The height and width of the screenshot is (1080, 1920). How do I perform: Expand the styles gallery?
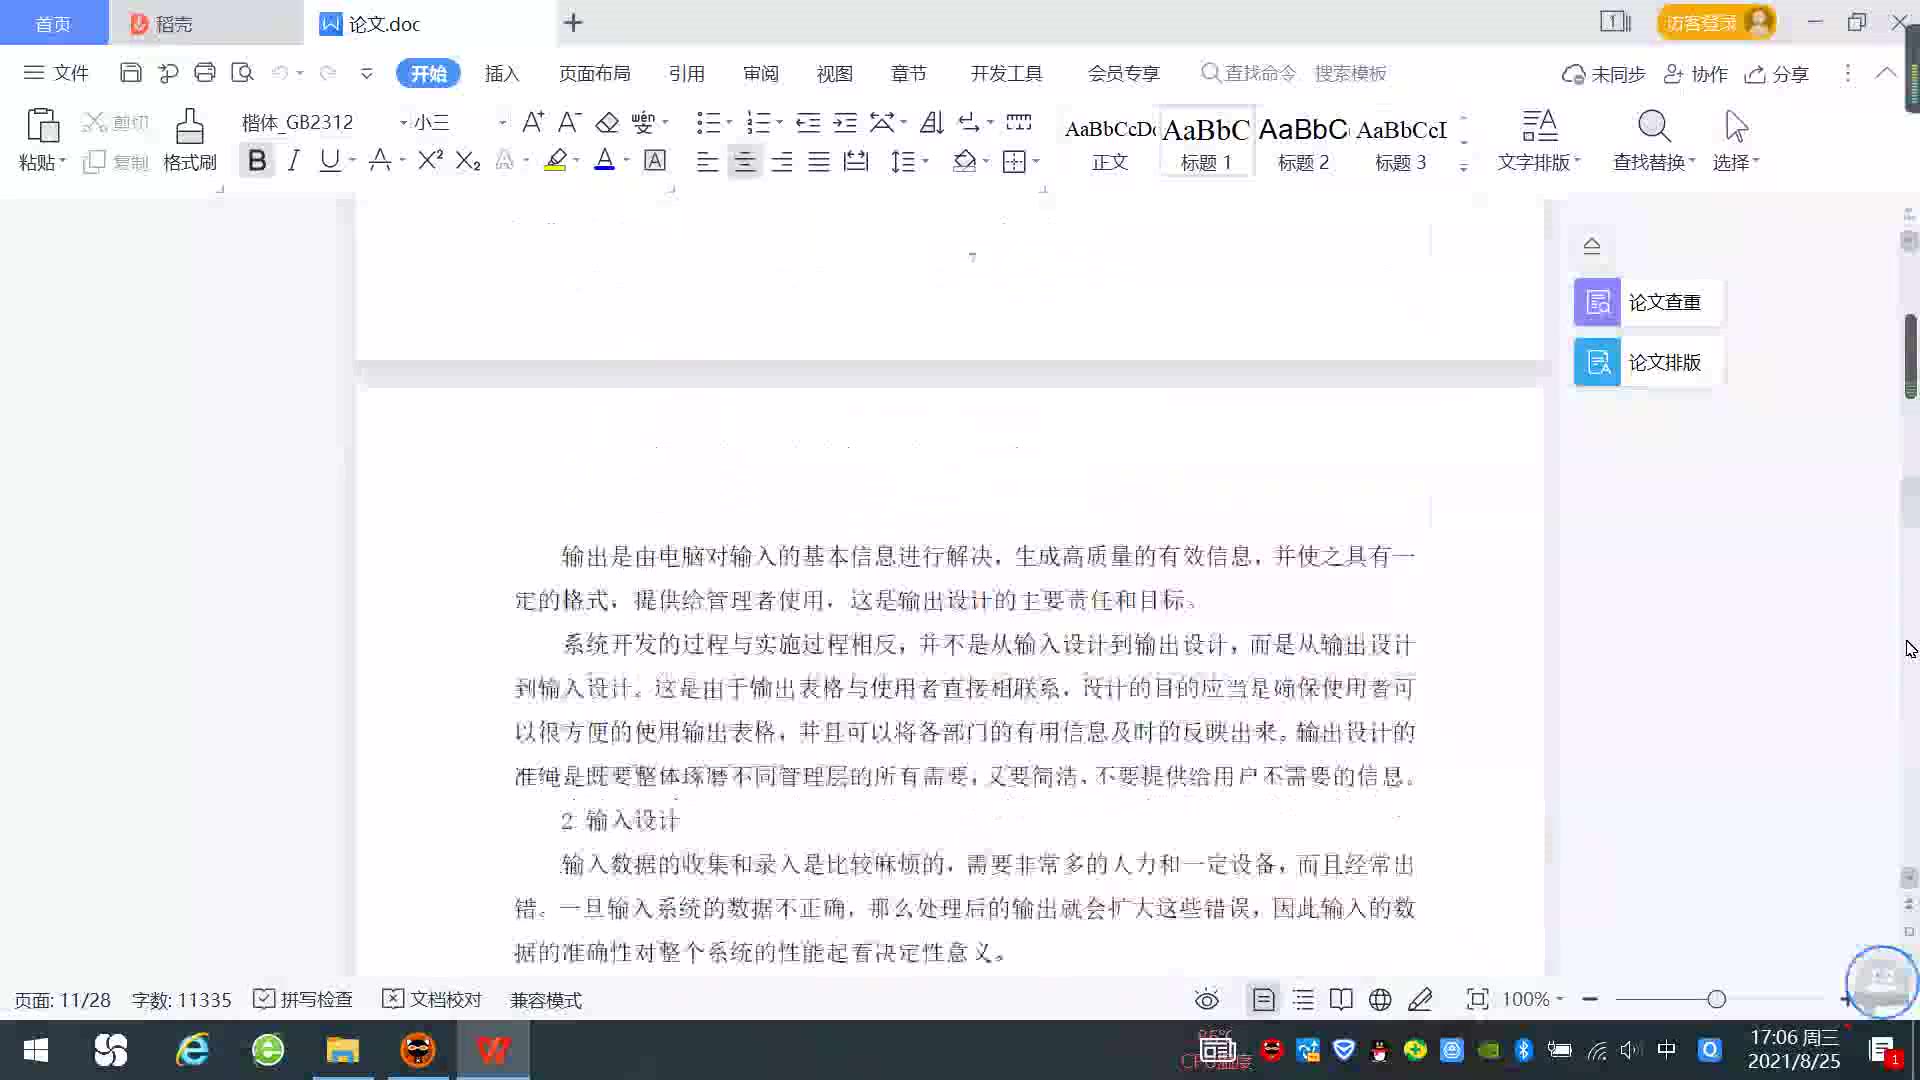[1463, 167]
